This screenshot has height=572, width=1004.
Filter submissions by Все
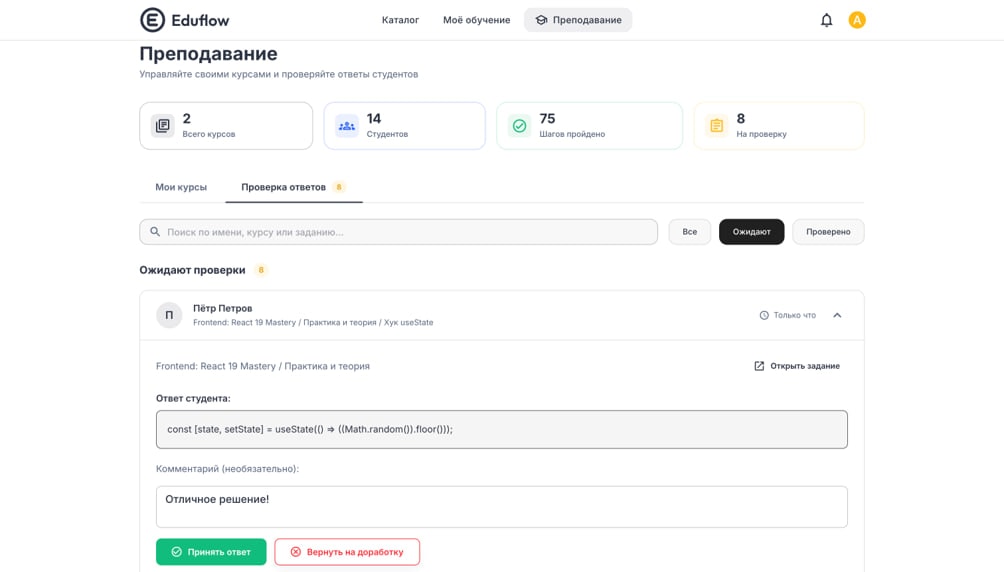pos(690,232)
